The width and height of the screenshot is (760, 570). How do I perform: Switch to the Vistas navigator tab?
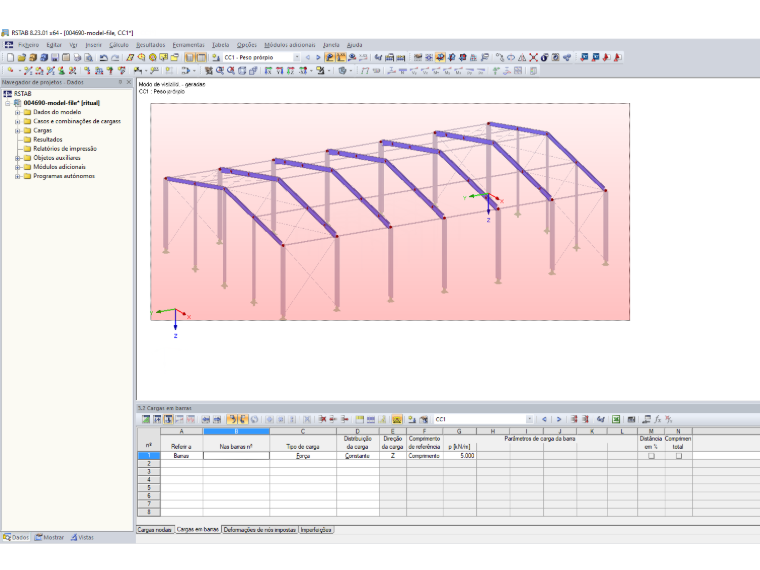tap(82, 537)
